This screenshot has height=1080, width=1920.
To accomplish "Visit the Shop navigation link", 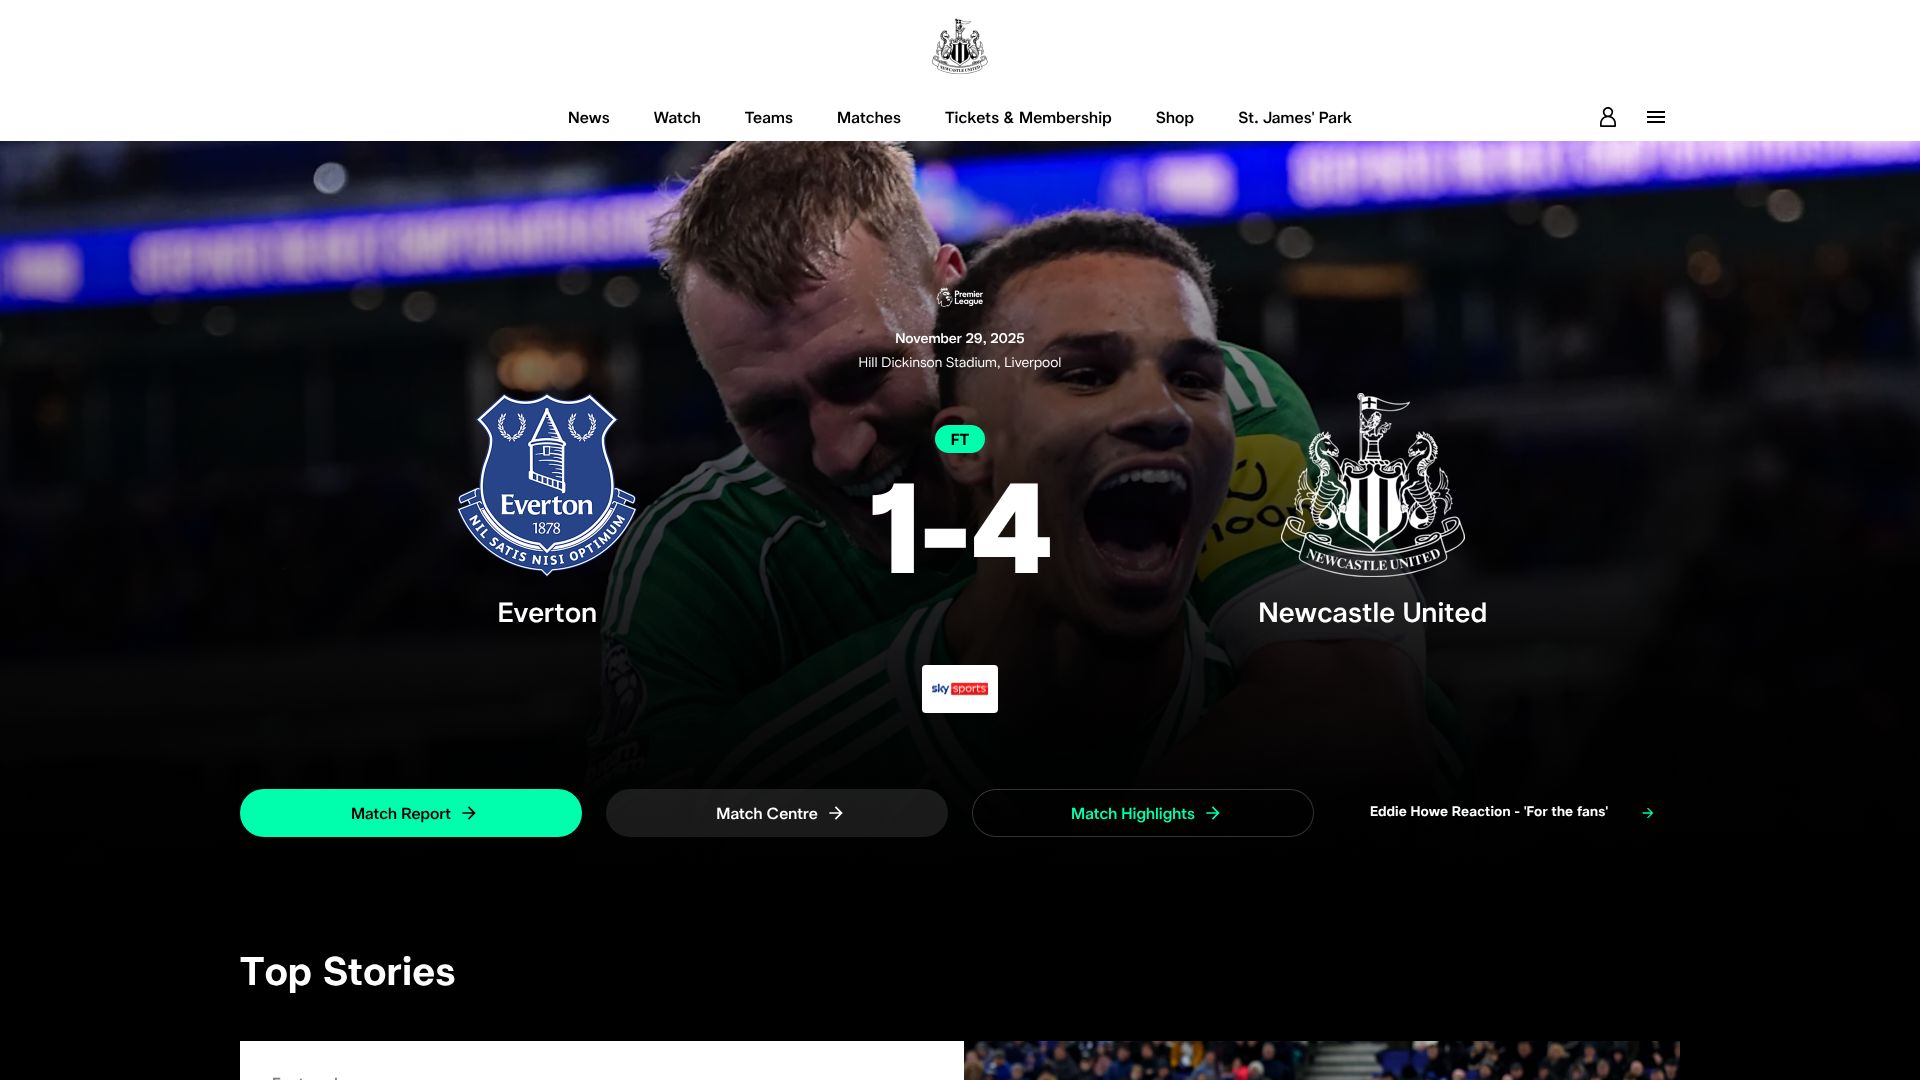I will coord(1174,118).
